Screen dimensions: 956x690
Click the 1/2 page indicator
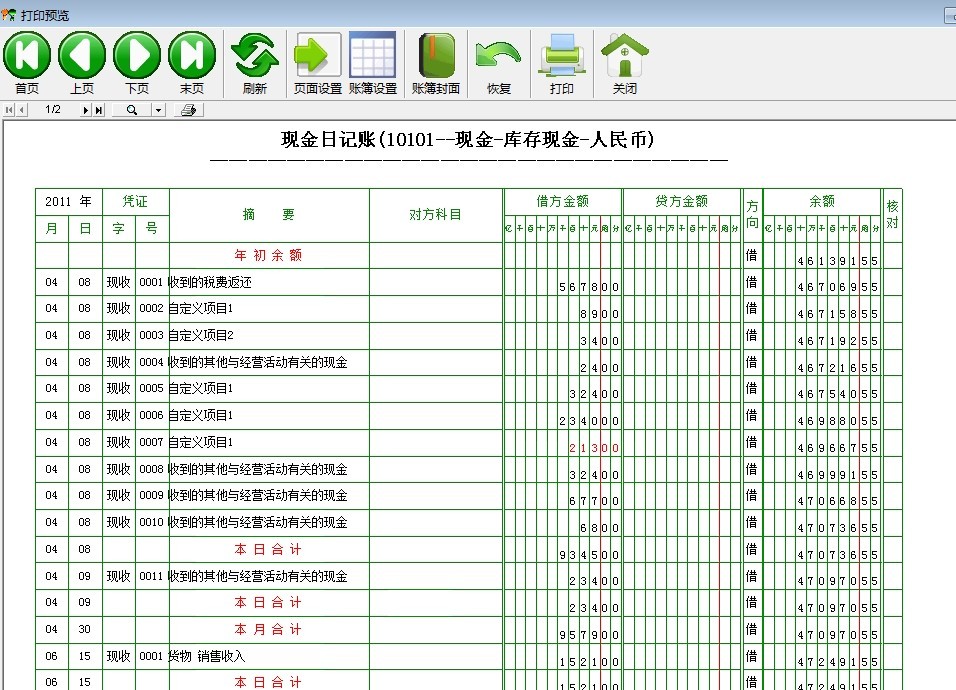tap(53, 109)
